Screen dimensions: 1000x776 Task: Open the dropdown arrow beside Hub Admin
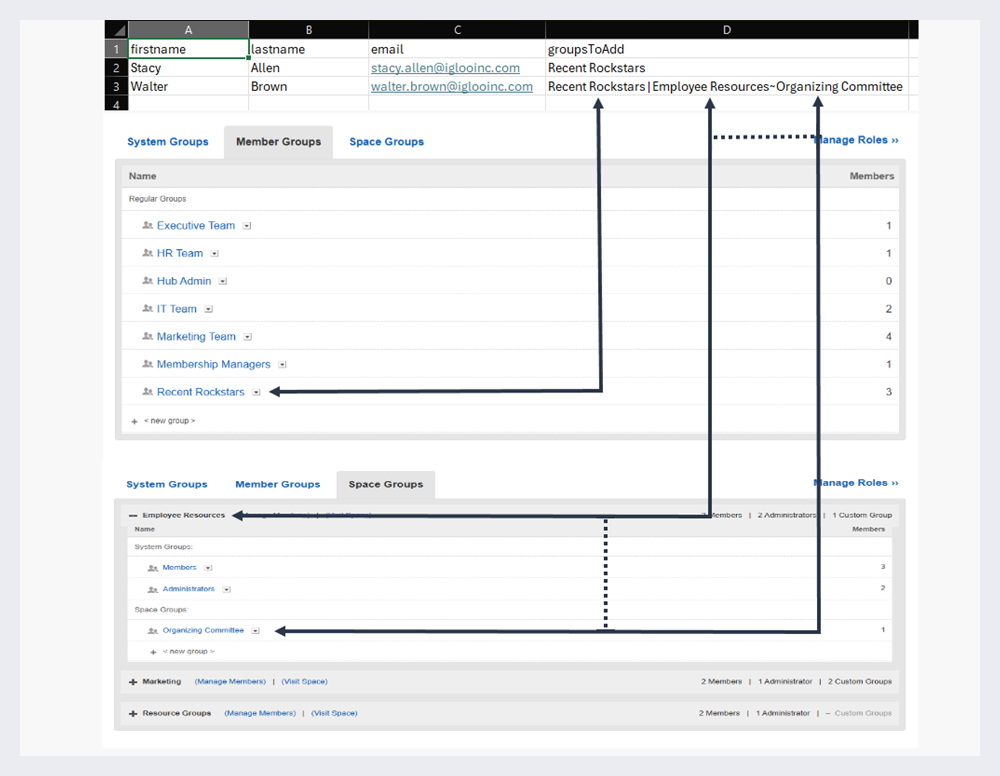pyautogui.click(x=223, y=282)
